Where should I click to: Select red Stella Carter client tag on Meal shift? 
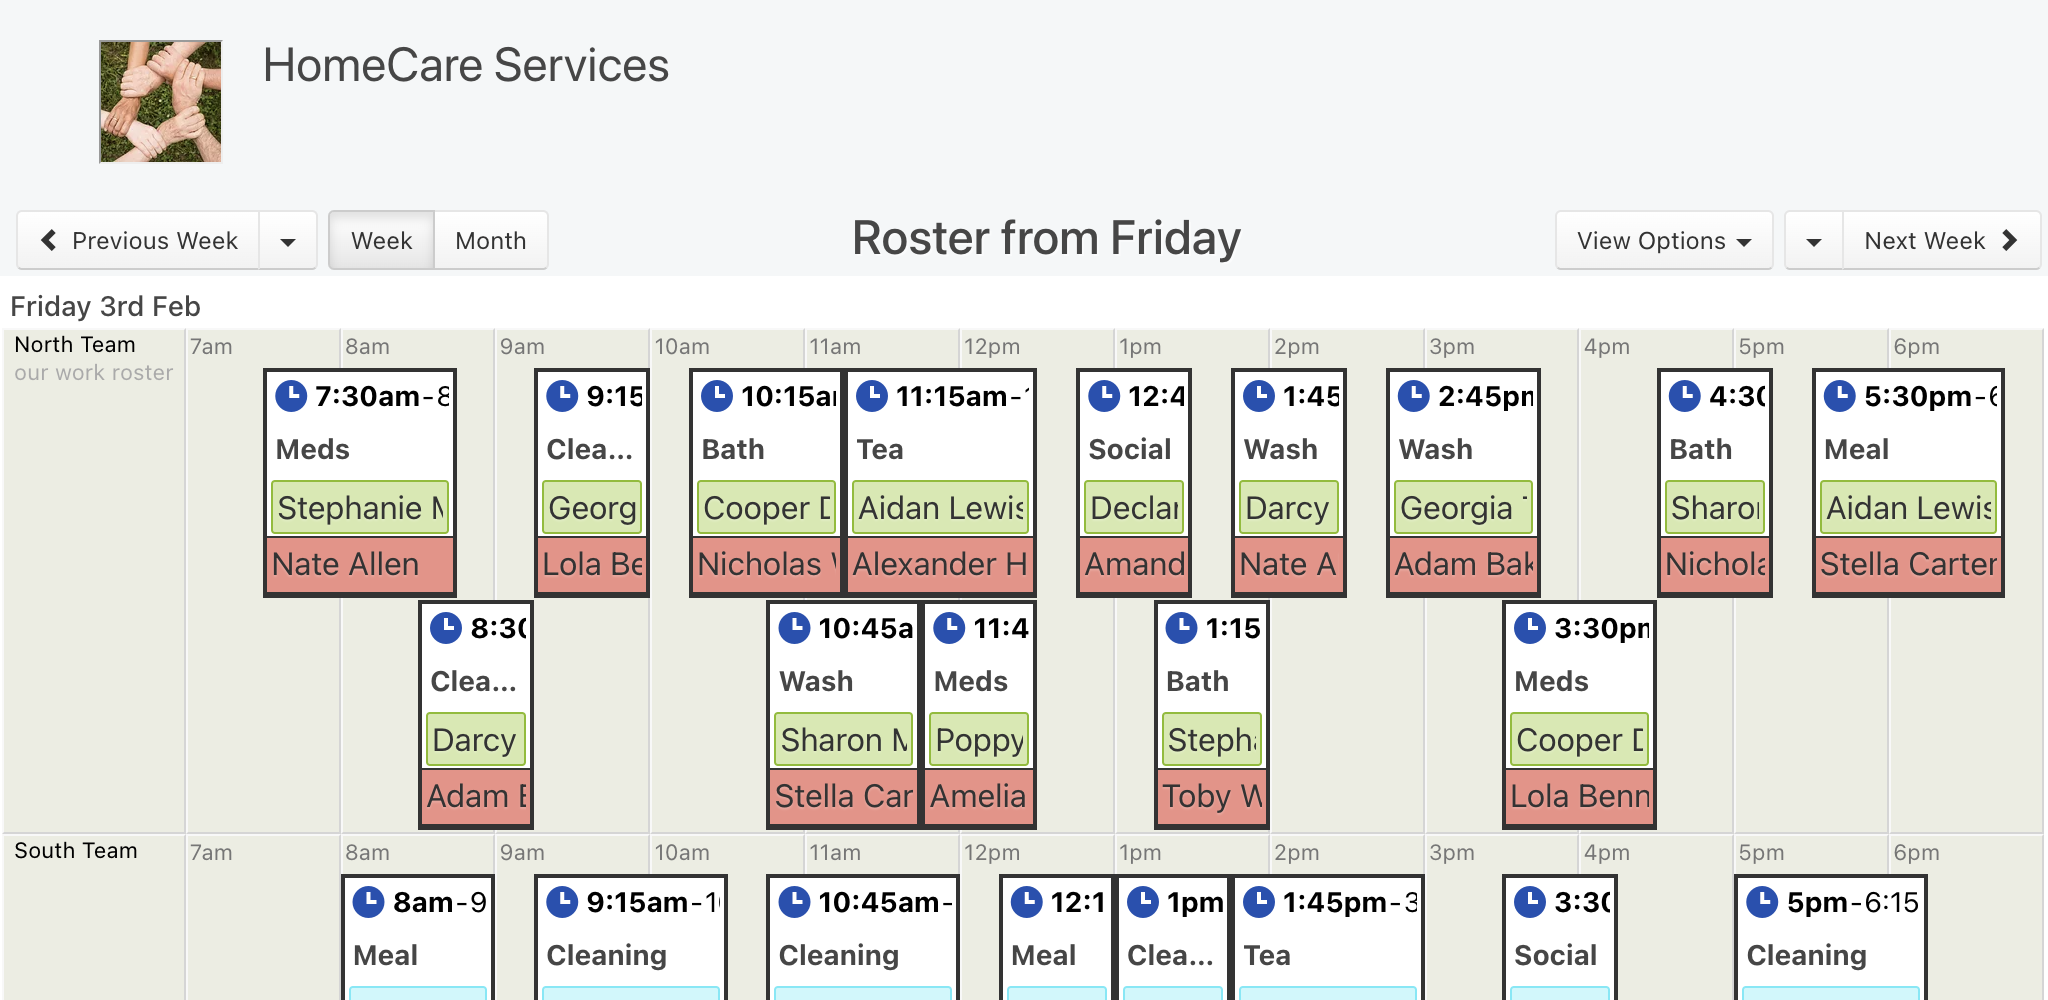(x=1908, y=565)
